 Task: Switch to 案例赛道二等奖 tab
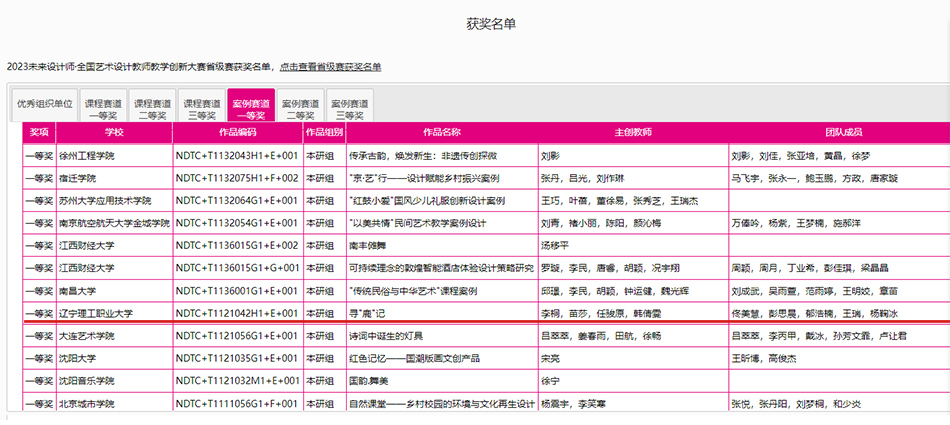pyautogui.click(x=300, y=107)
